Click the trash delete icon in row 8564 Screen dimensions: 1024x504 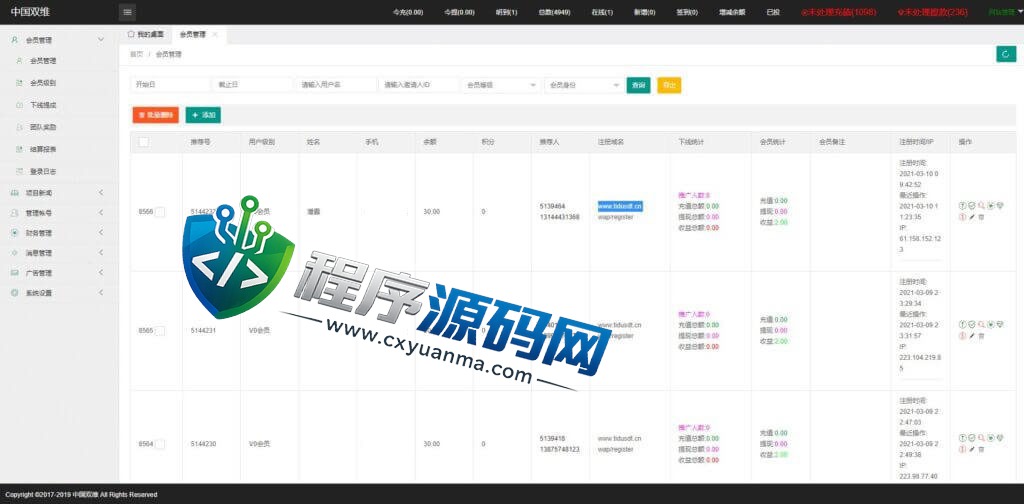[981, 449]
